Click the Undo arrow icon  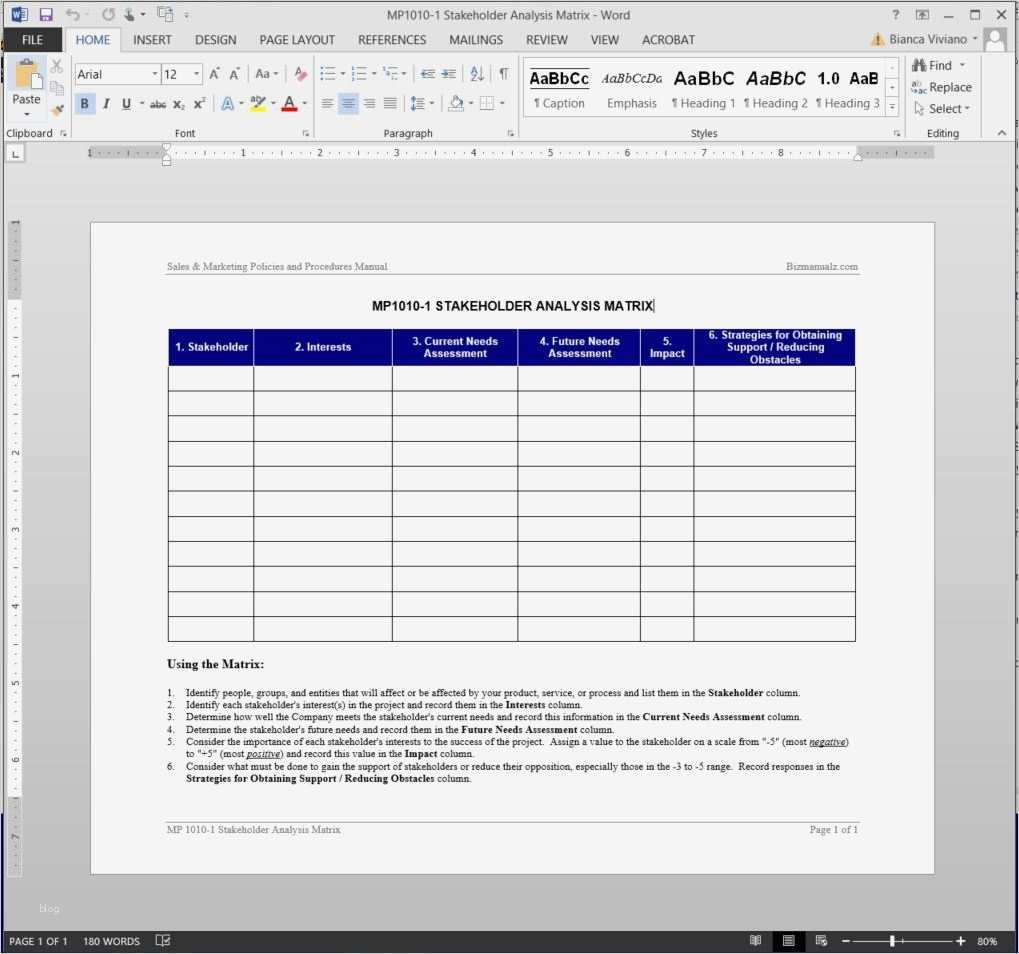(72, 14)
